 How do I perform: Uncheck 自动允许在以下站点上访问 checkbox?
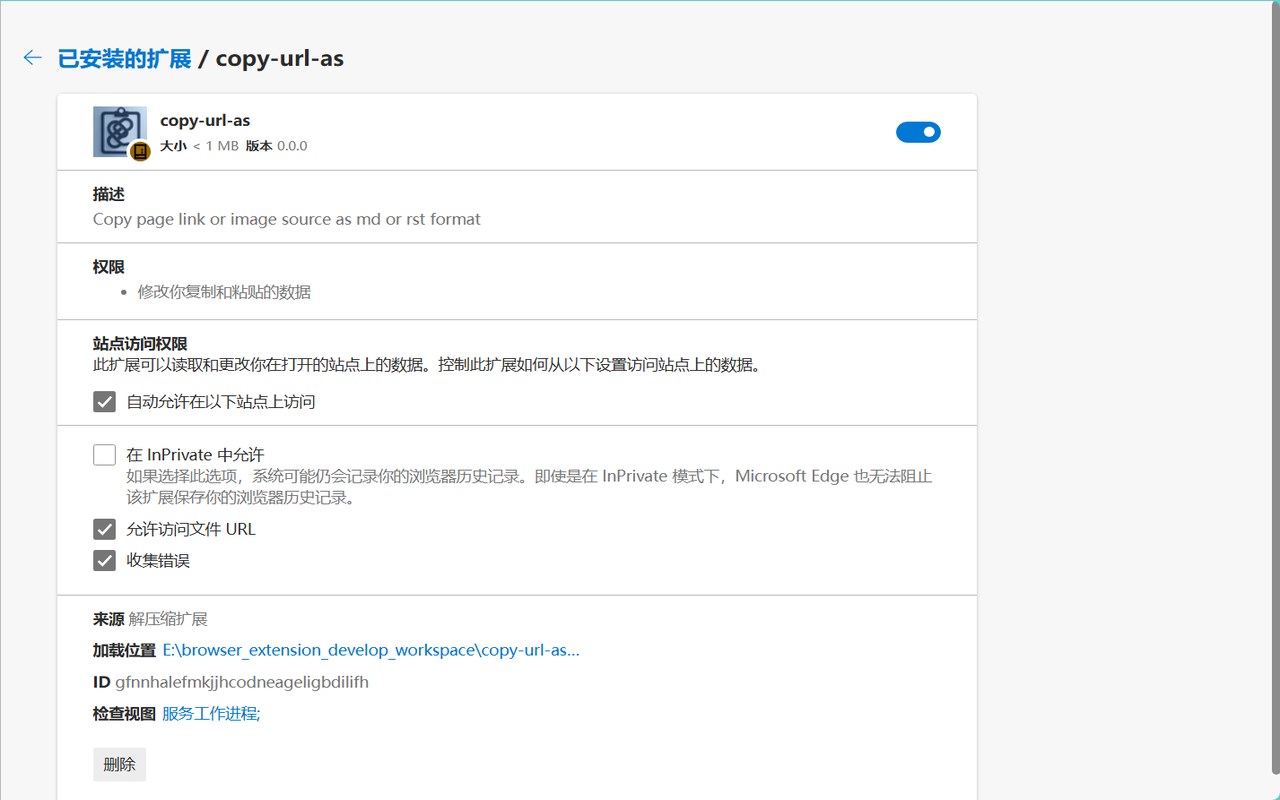[x=104, y=402]
